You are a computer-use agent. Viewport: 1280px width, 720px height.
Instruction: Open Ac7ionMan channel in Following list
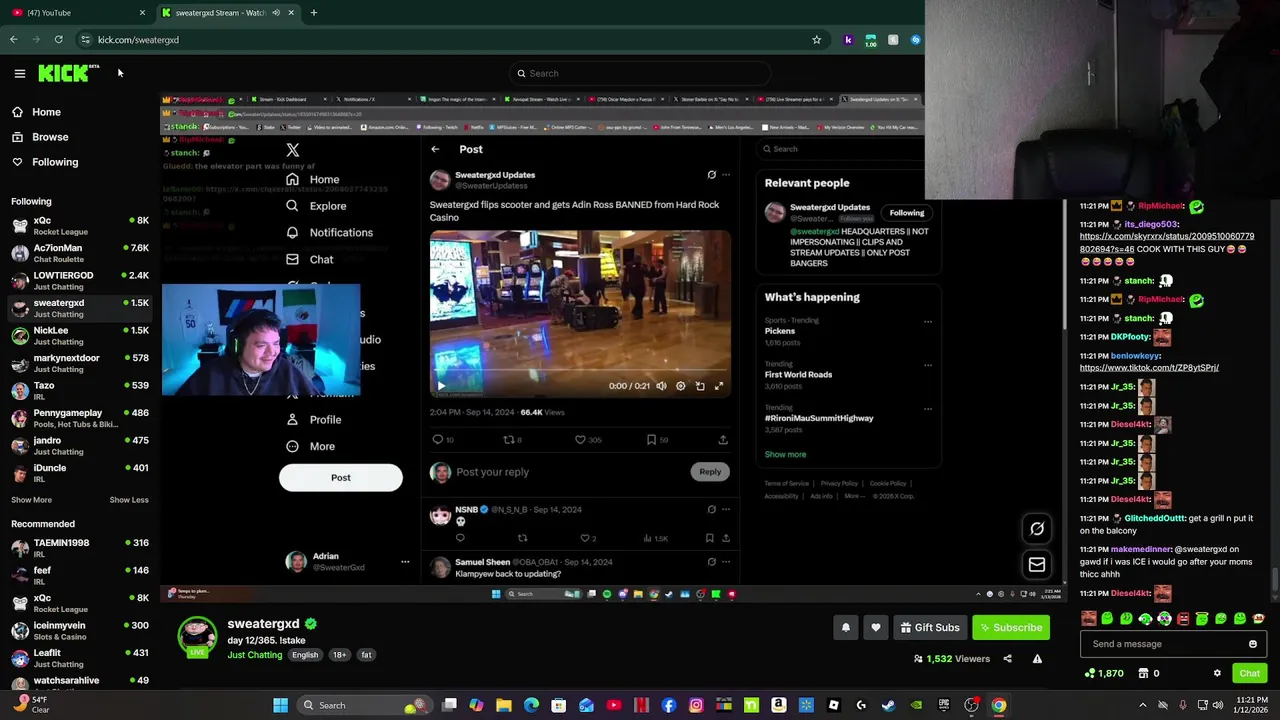[78, 253]
